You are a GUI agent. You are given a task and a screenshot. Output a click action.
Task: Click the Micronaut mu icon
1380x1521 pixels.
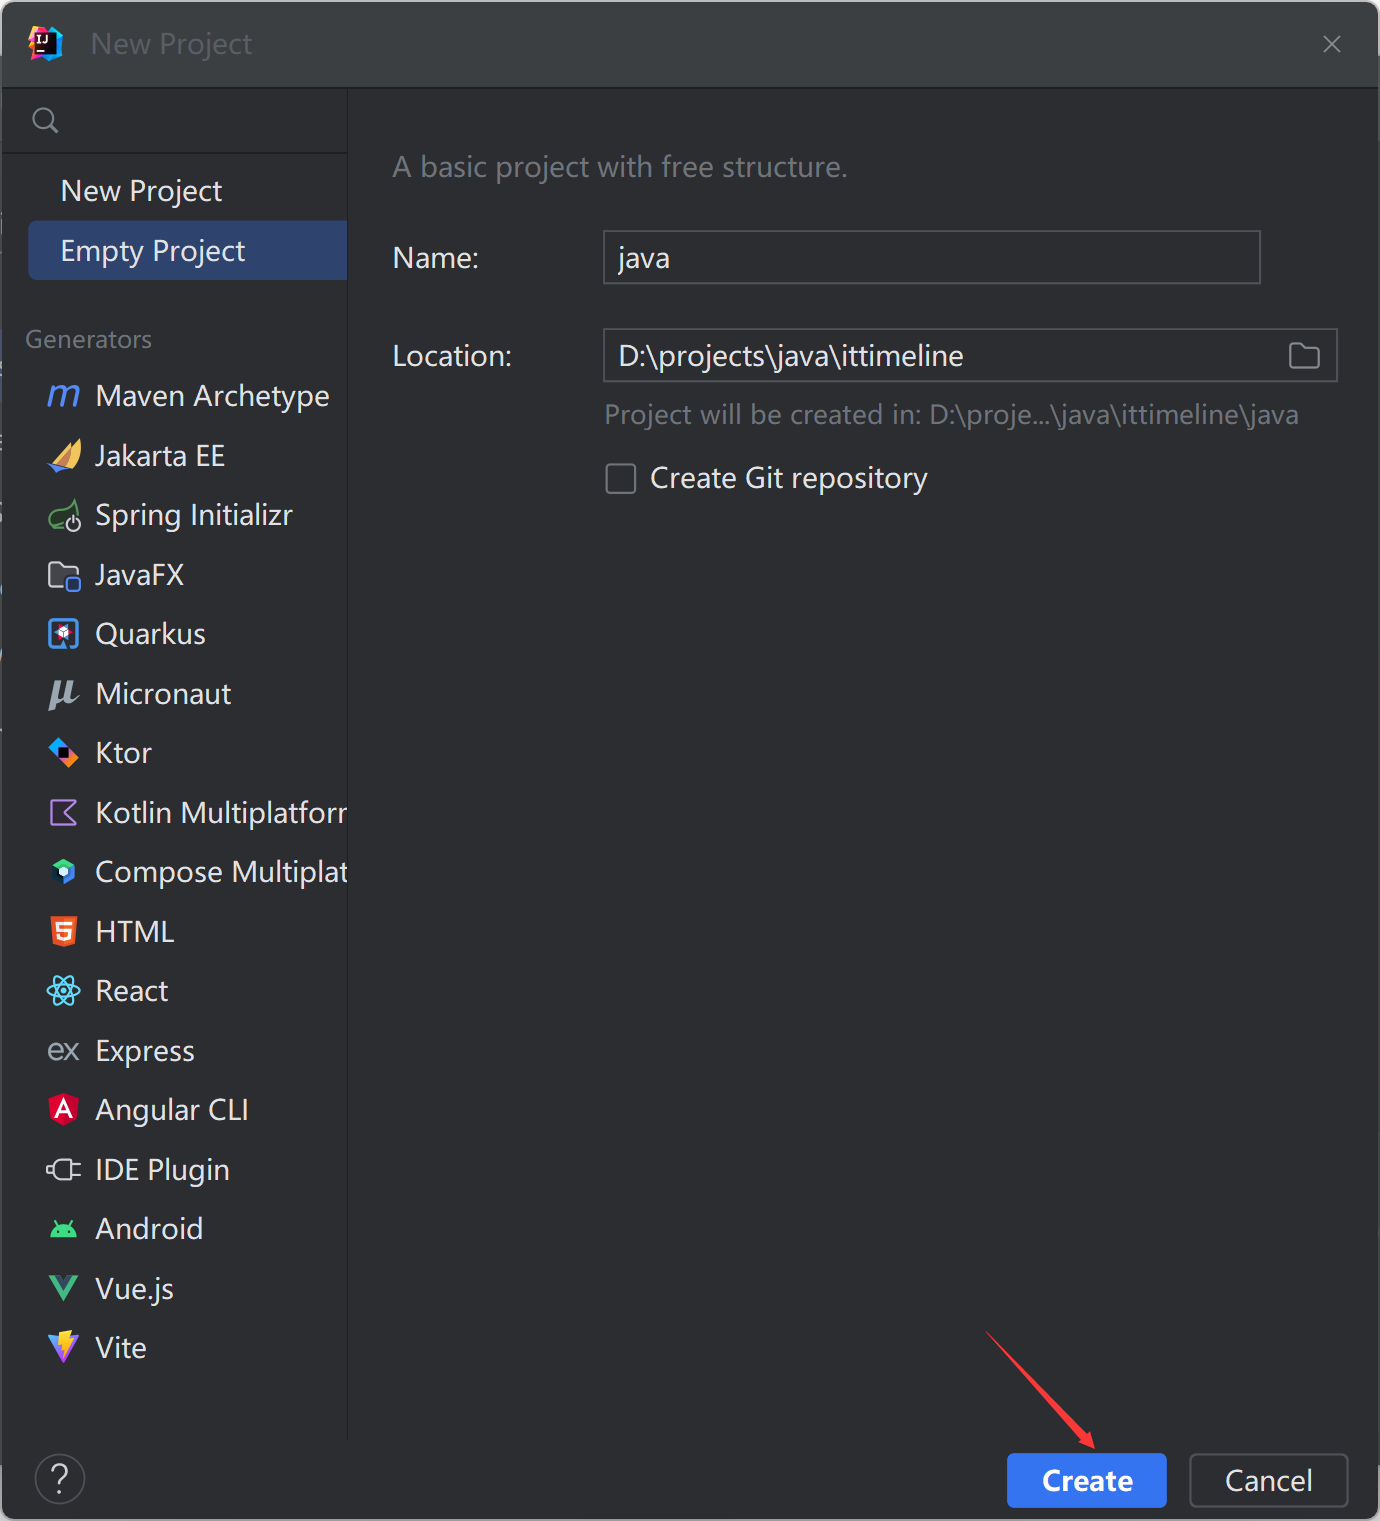[64, 694]
